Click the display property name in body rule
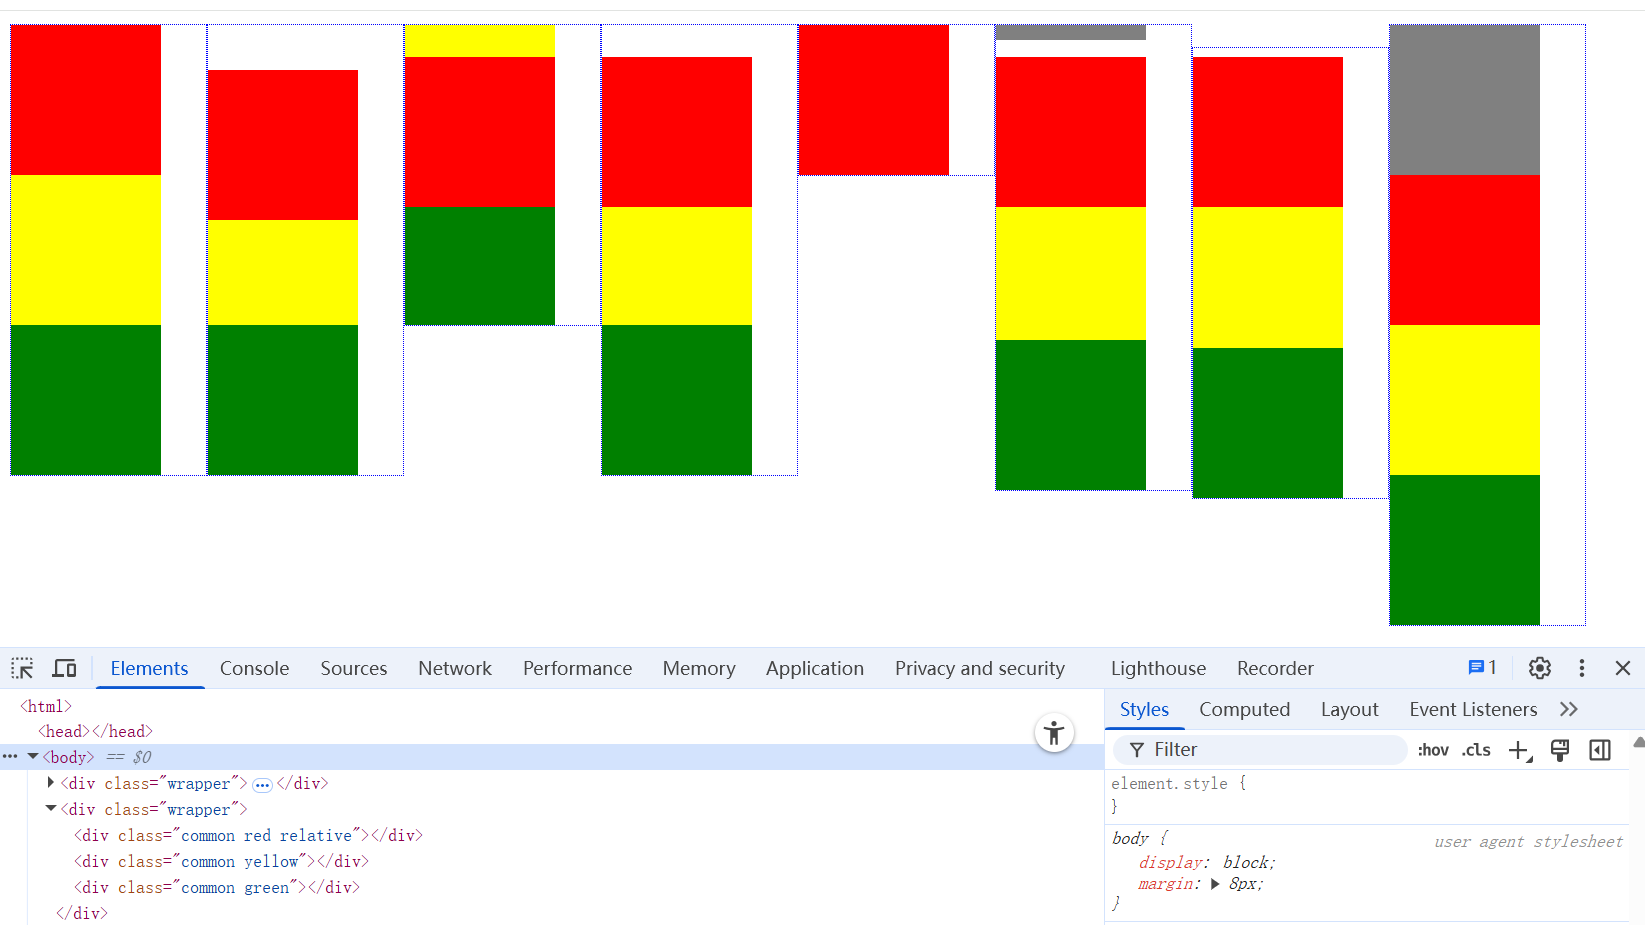 coord(1170,862)
